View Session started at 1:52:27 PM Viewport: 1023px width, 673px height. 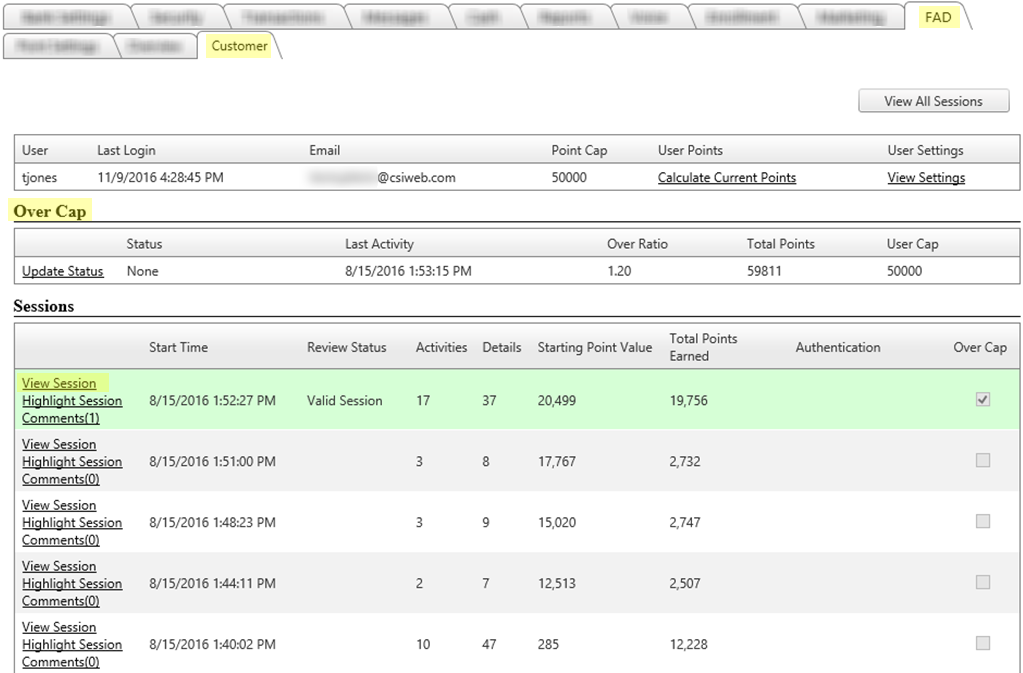pyautogui.click(x=59, y=383)
